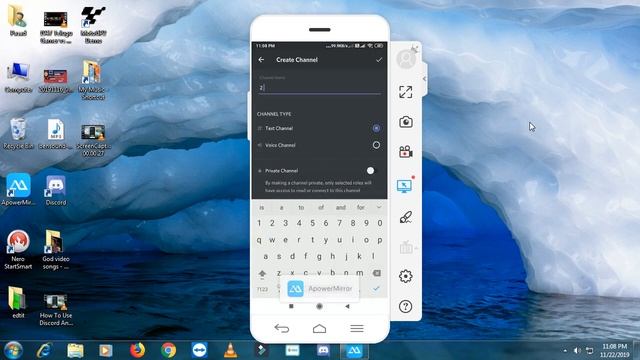Open TeamViewer from the taskbar
Screen dimensions: 640x360
(199, 350)
